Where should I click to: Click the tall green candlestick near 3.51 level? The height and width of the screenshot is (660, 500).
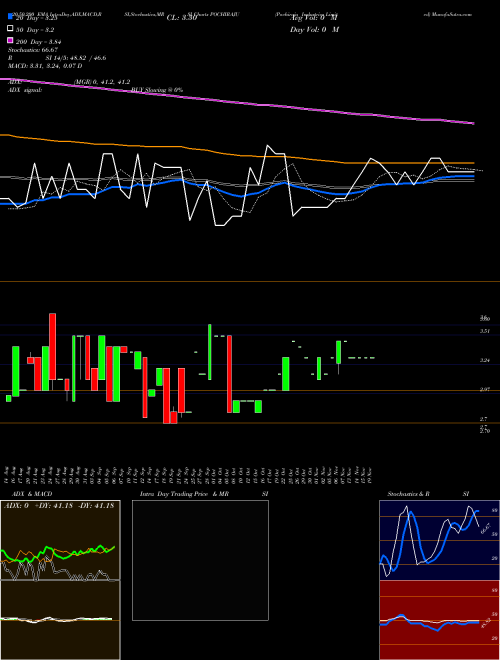click(x=210, y=352)
